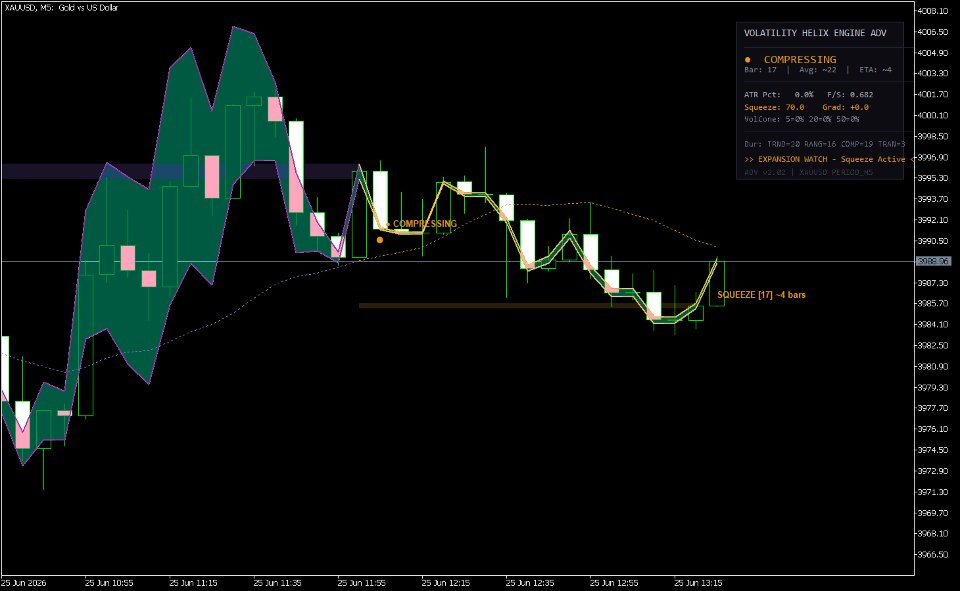Click the 3976.10 price scale label
This screenshot has height=591, width=960.
click(932, 429)
